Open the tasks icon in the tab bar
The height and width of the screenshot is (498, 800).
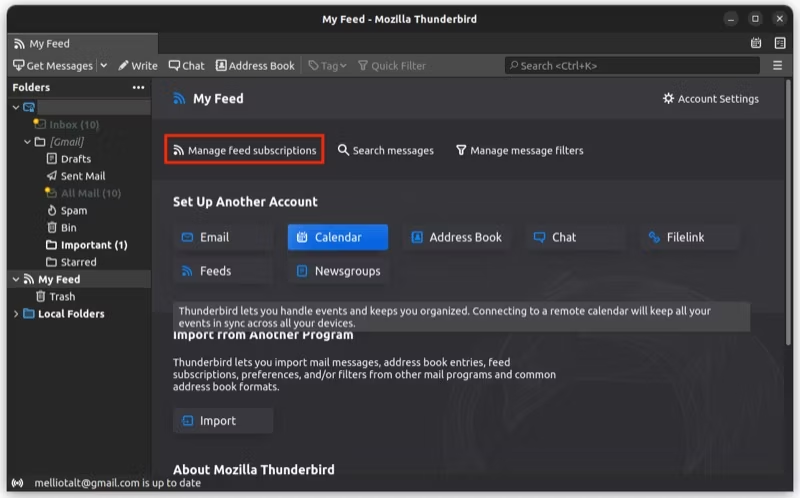pos(780,43)
